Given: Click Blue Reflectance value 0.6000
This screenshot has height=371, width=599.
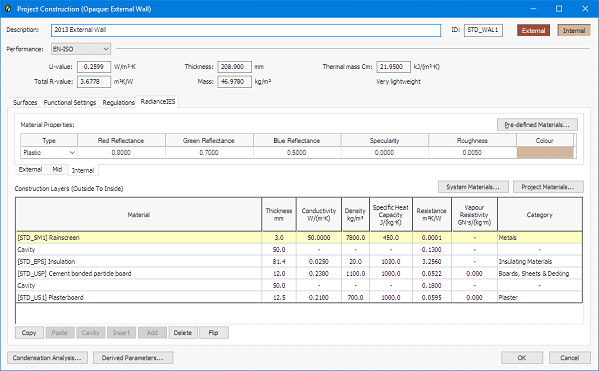Looking at the screenshot, I should (297, 152).
